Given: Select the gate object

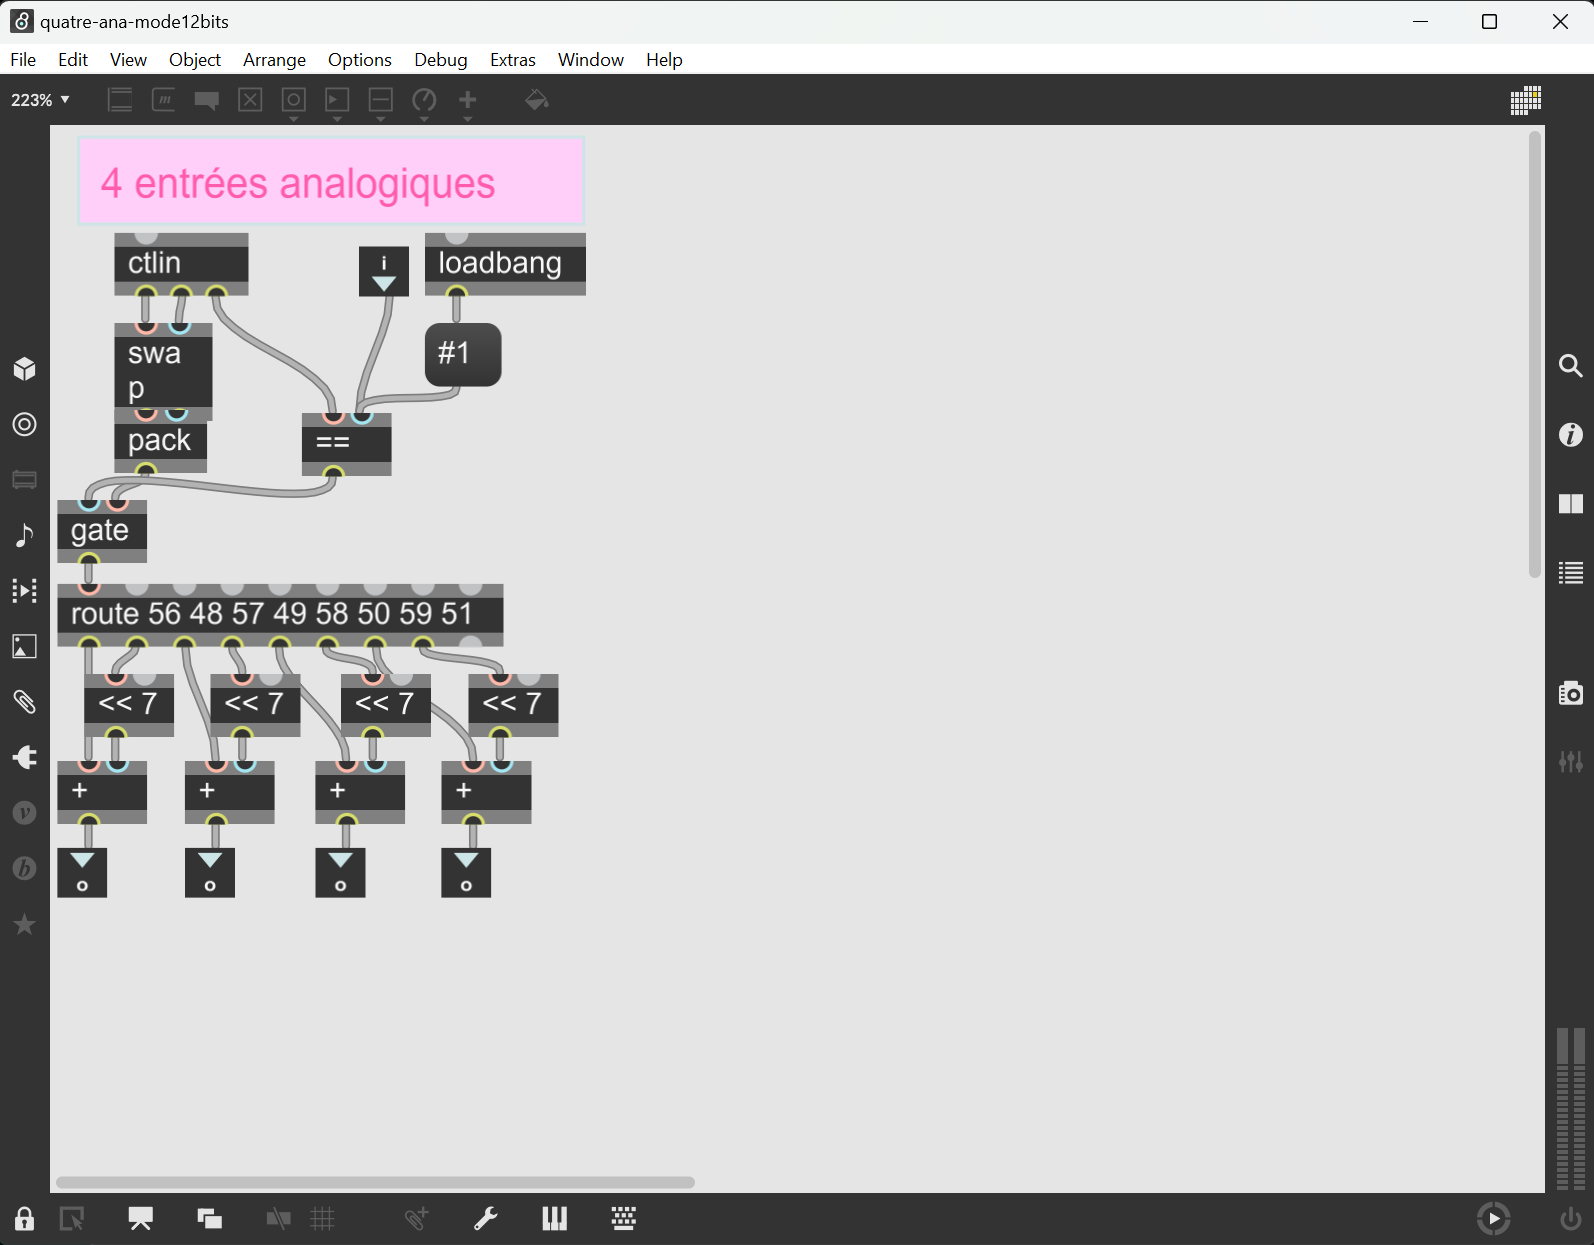Looking at the screenshot, I should [102, 531].
